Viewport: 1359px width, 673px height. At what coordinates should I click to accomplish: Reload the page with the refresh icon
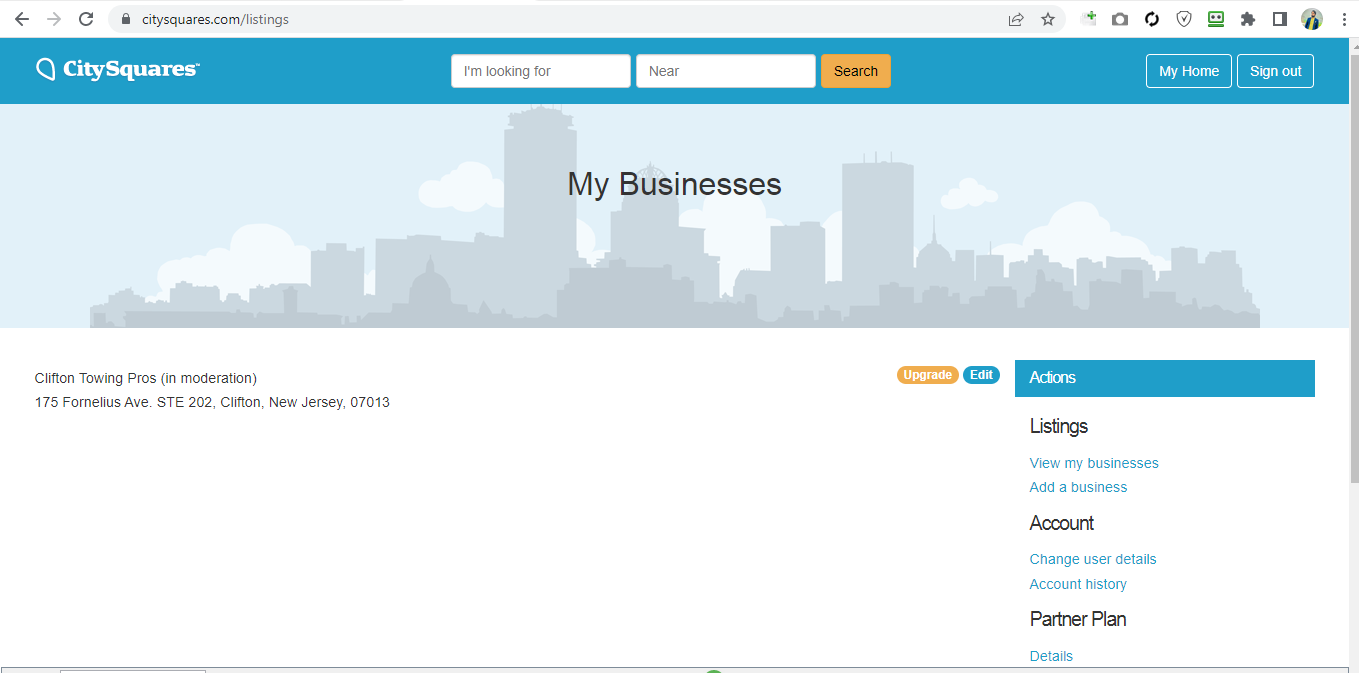[x=86, y=19]
